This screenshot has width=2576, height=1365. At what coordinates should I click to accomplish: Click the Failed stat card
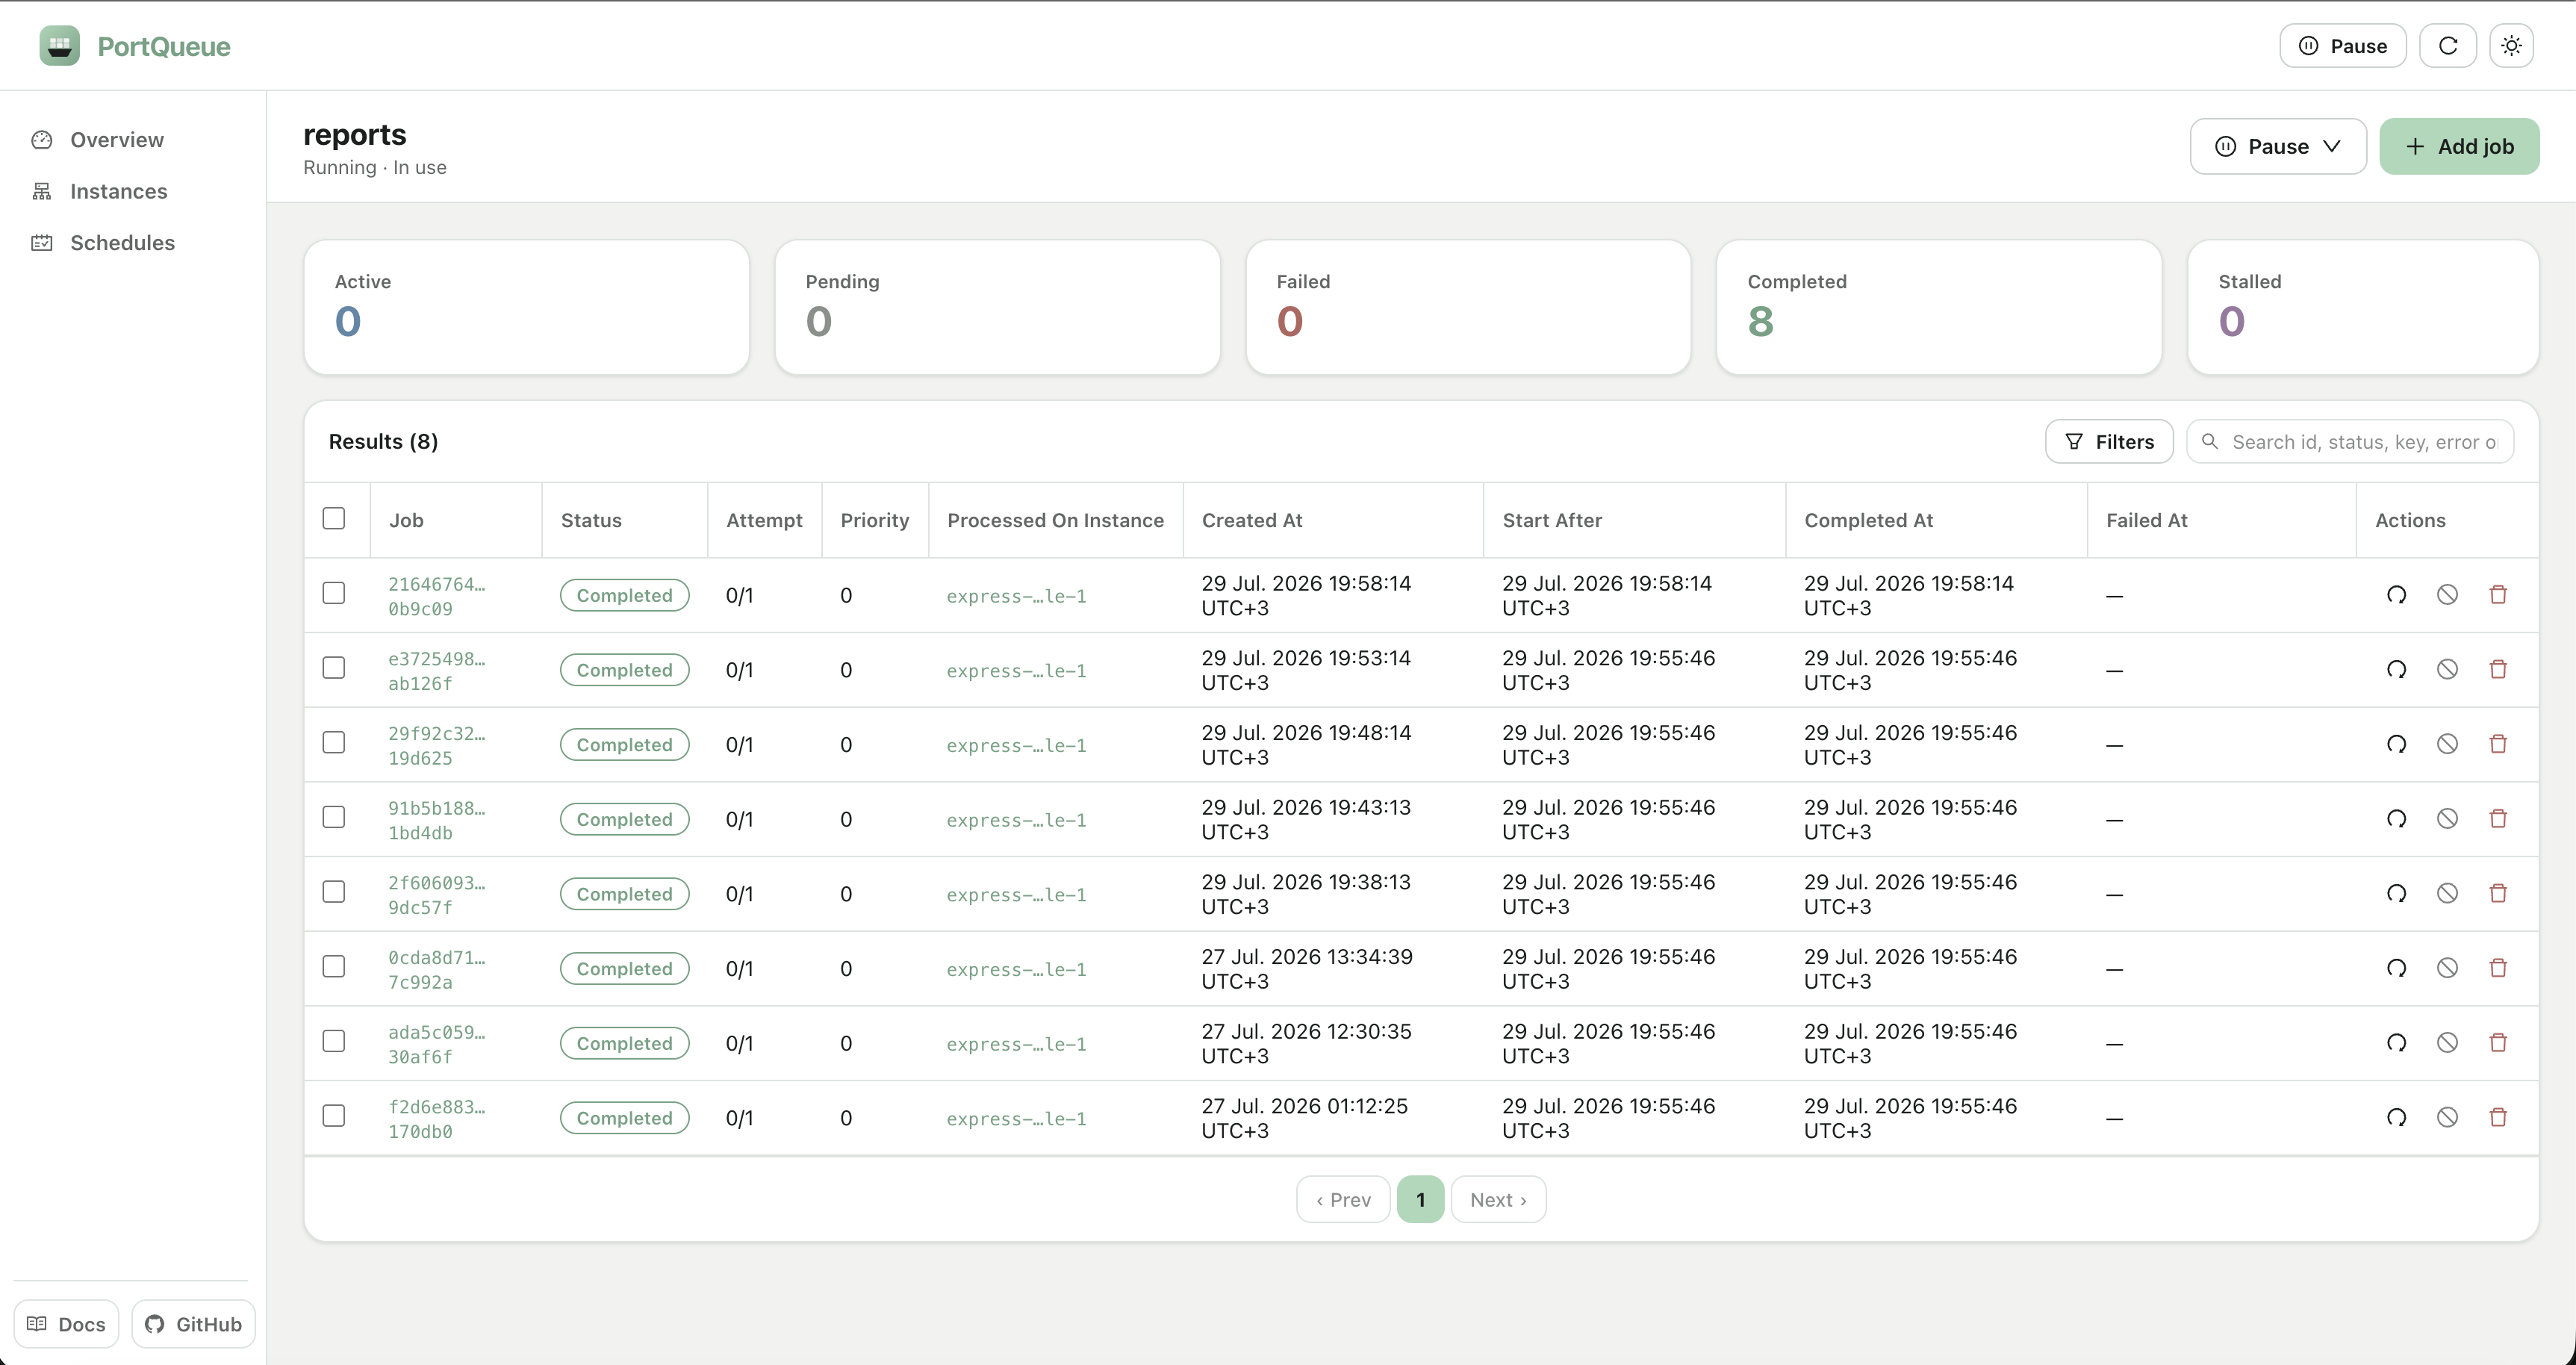click(x=1468, y=307)
